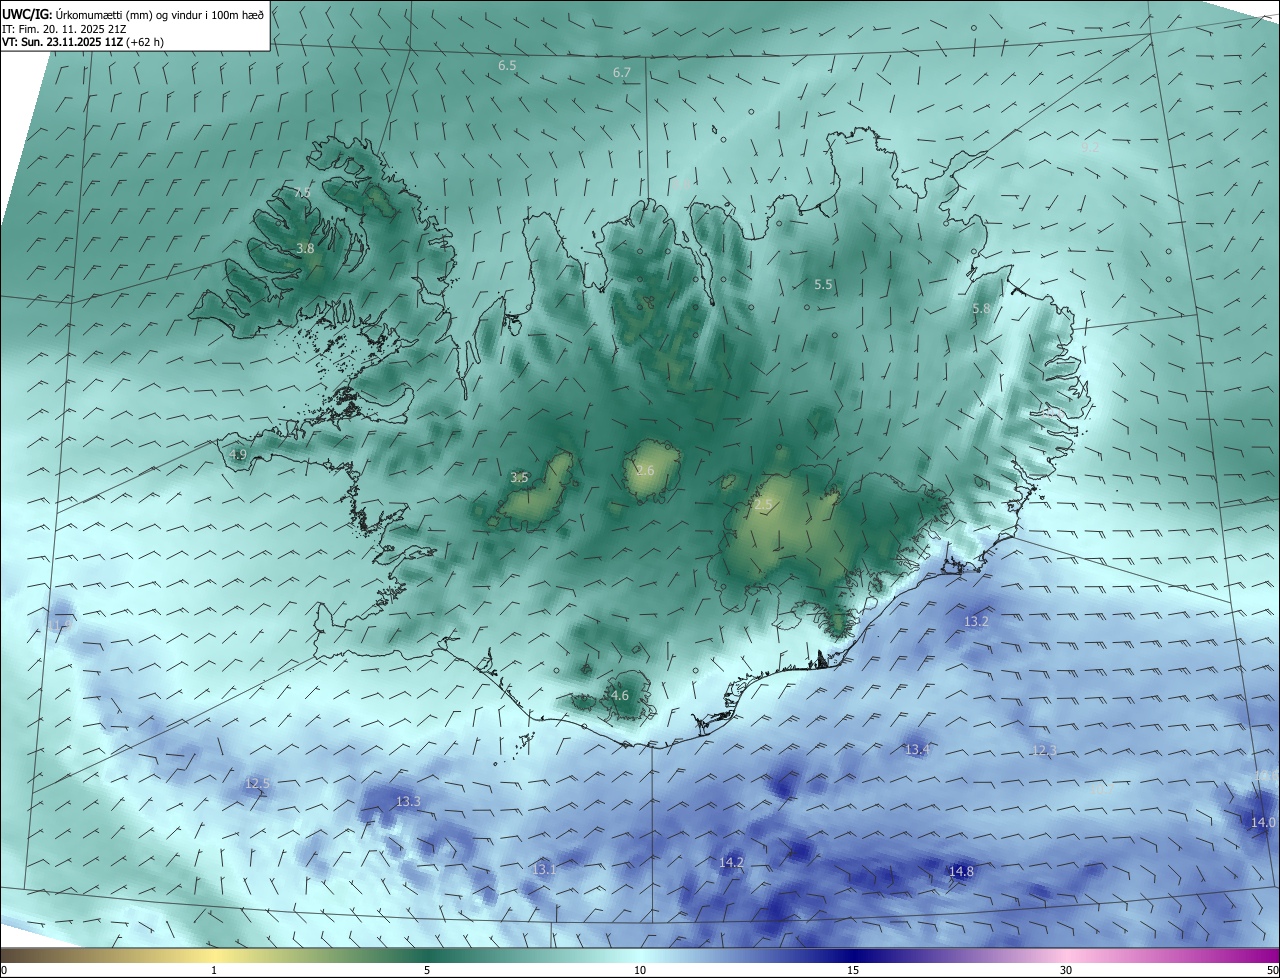The height and width of the screenshot is (978, 1280).
Task: Click the 14.8 value label on the map
Action: coord(961,872)
